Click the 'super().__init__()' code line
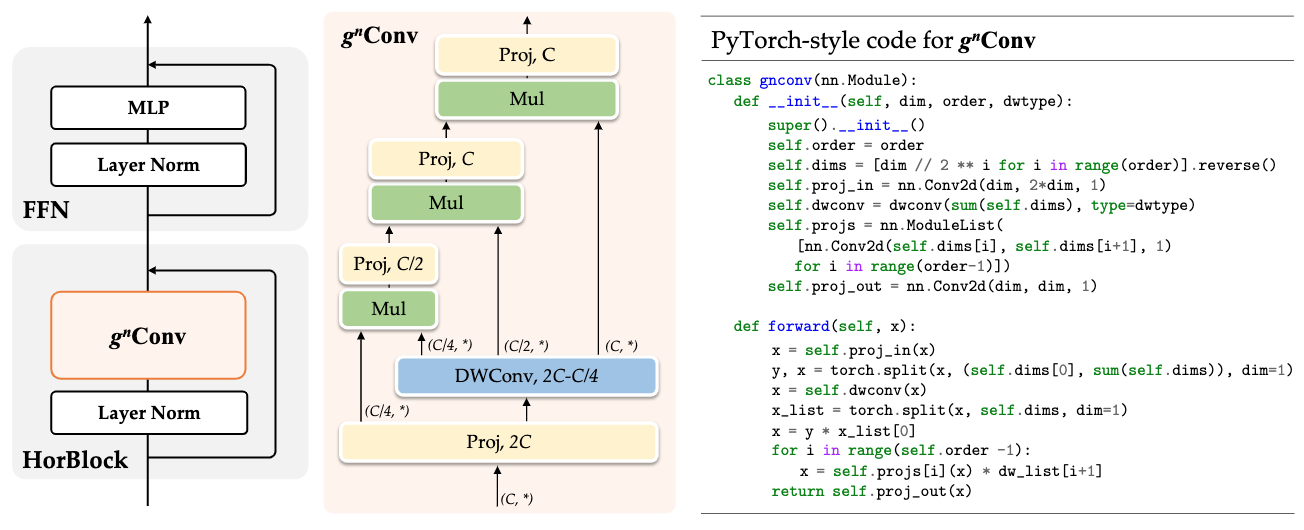This screenshot has width=1304, height=530. click(x=848, y=126)
